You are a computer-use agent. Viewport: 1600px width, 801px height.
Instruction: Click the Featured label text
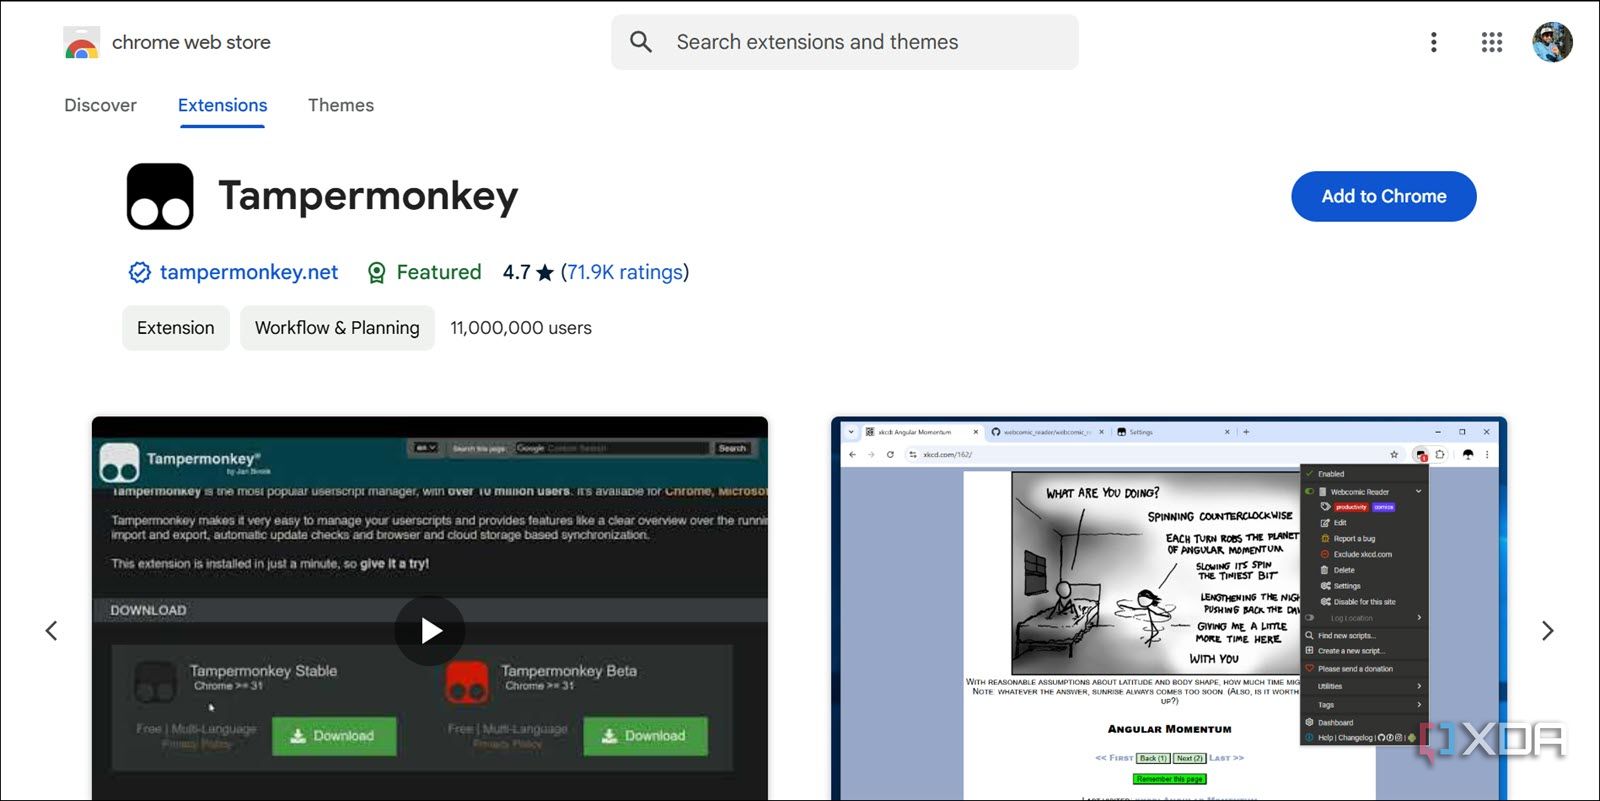click(439, 272)
